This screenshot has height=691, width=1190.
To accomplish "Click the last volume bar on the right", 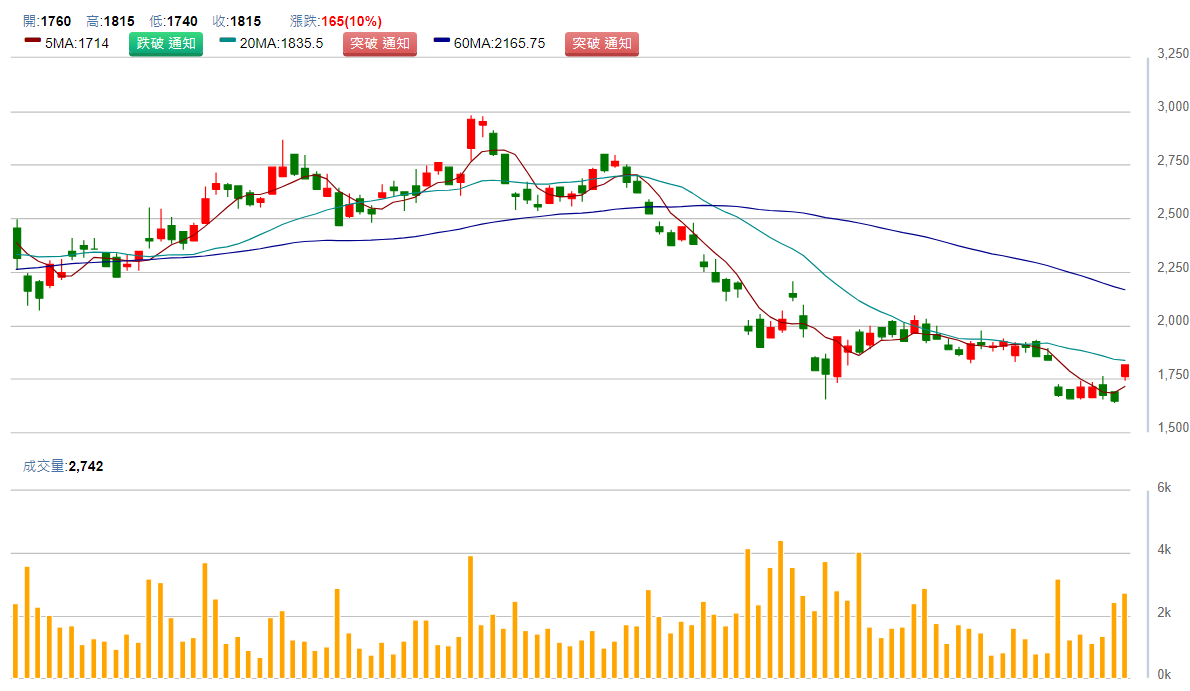I will click(x=1125, y=636).
